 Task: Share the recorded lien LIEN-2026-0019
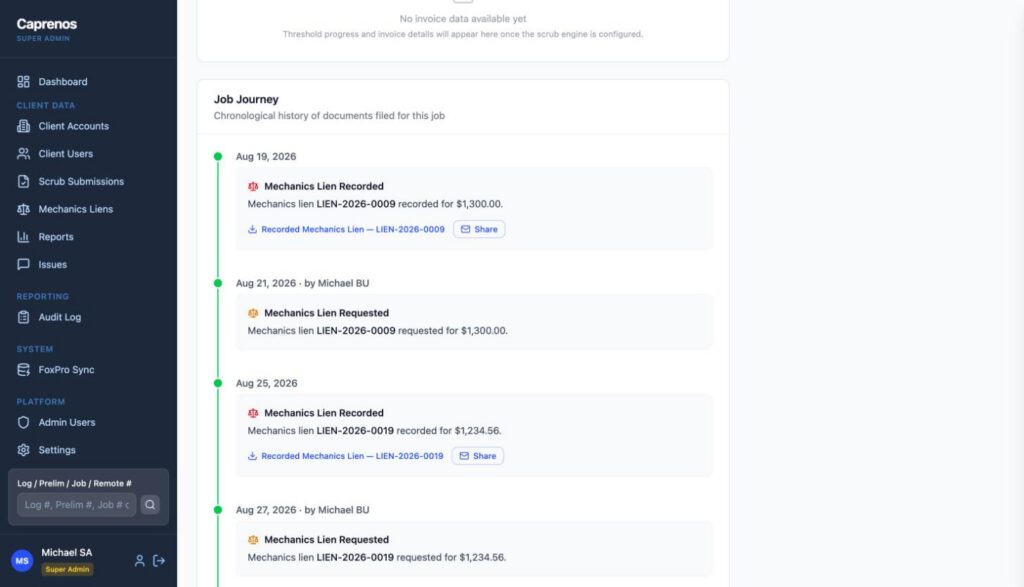(478, 456)
